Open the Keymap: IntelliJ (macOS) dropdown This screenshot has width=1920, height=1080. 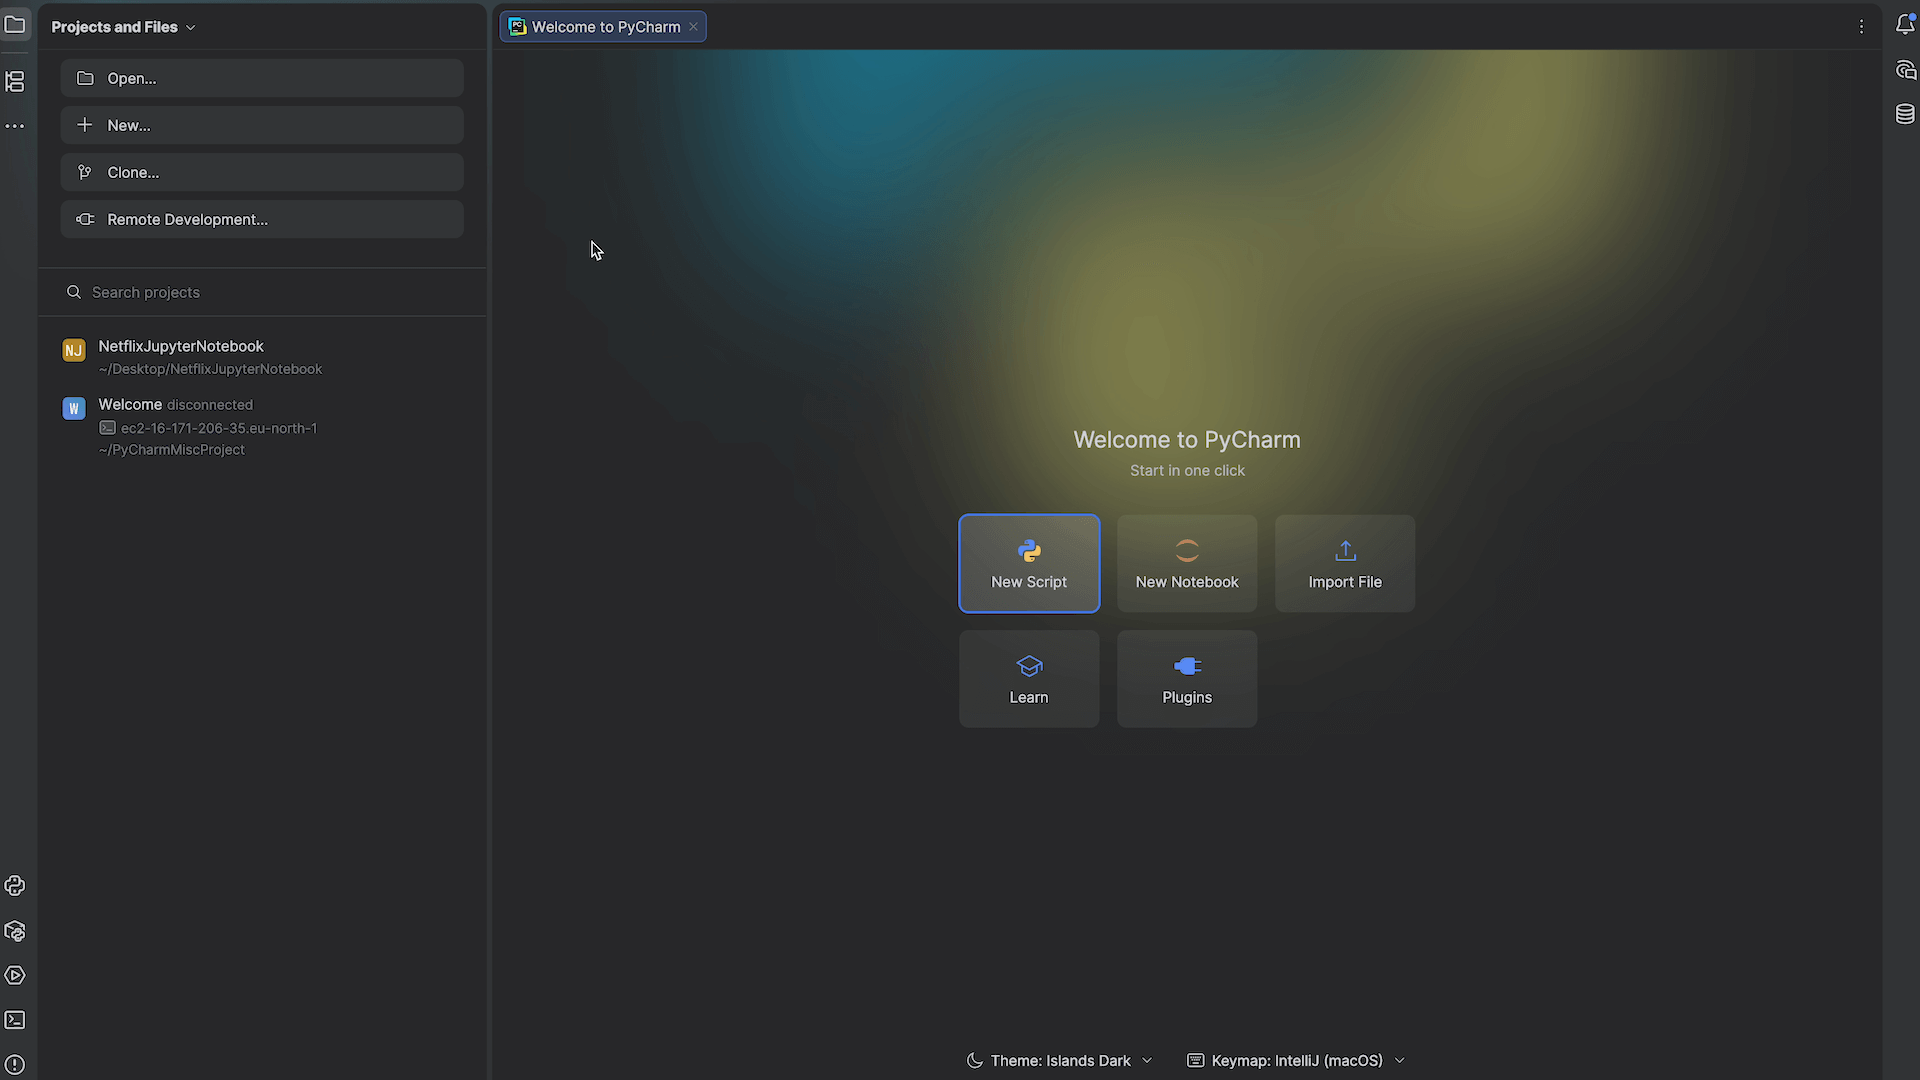pos(1296,1060)
